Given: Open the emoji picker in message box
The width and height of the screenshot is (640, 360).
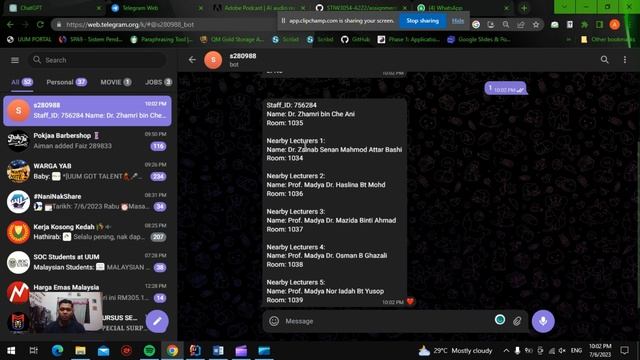Looking at the screenshot, I should pos(274,321).
